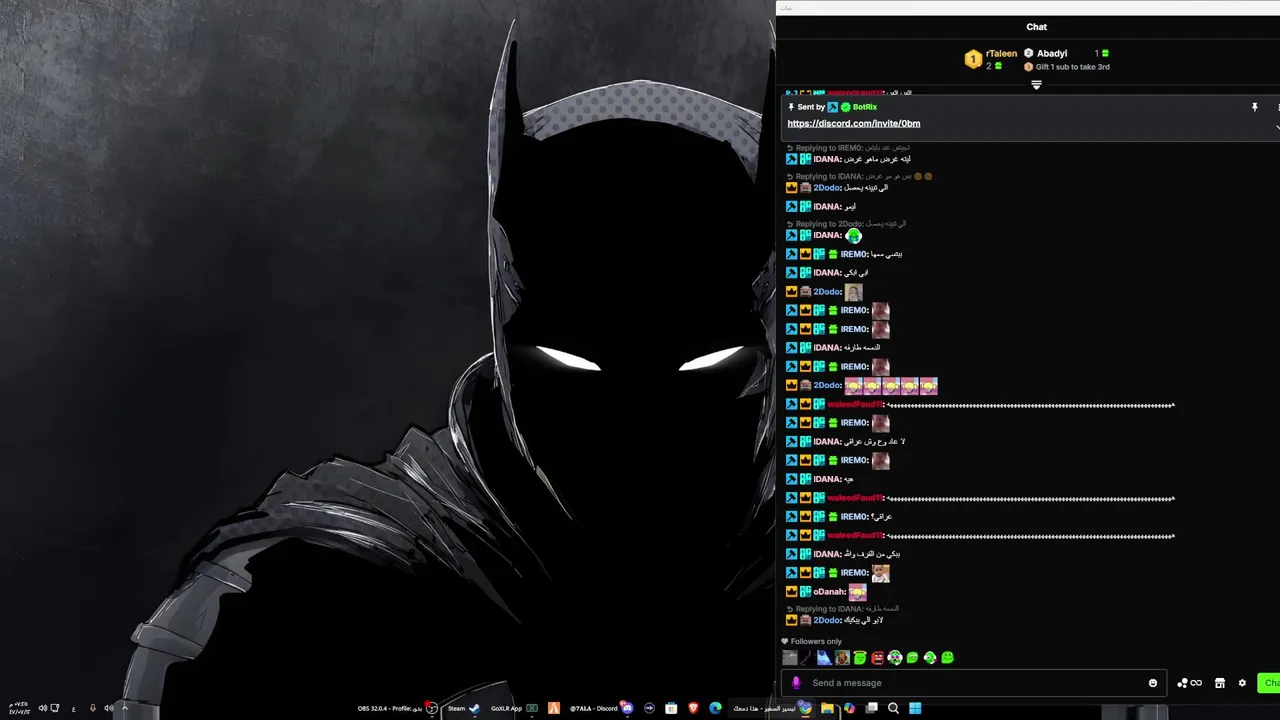The height and width of the screenshot is (720, 1280).
Task: Open GoXLR App from the taskbar
Action: (515, 708)
